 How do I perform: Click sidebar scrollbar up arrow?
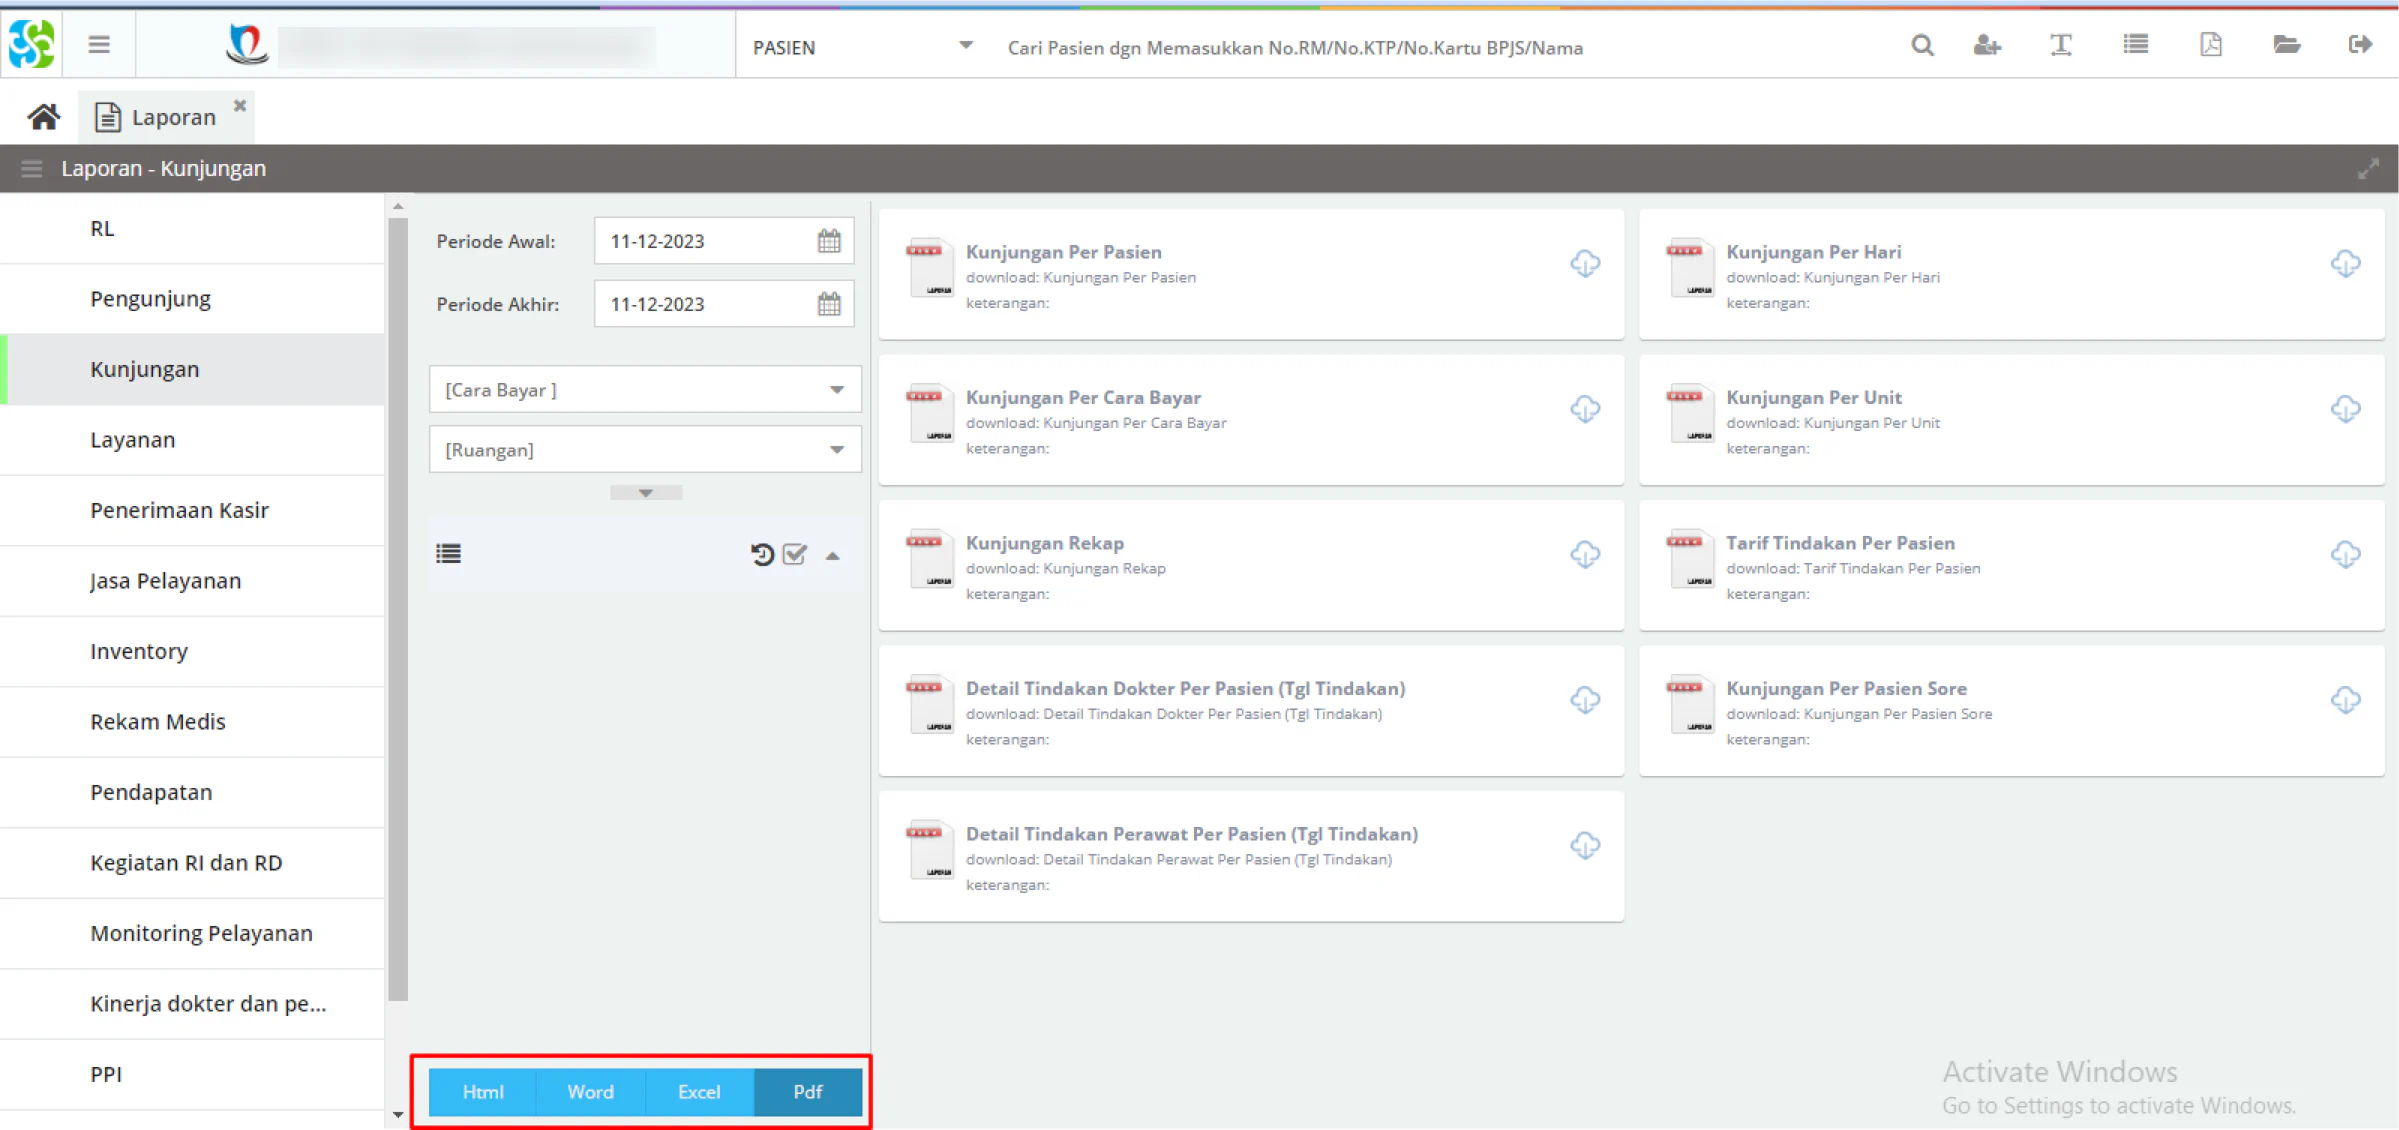[x=398, y=206]
